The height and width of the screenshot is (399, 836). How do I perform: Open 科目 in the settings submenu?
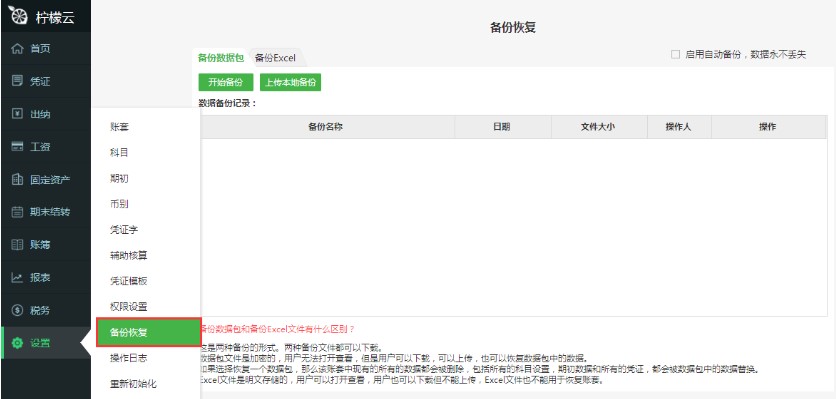119,153
